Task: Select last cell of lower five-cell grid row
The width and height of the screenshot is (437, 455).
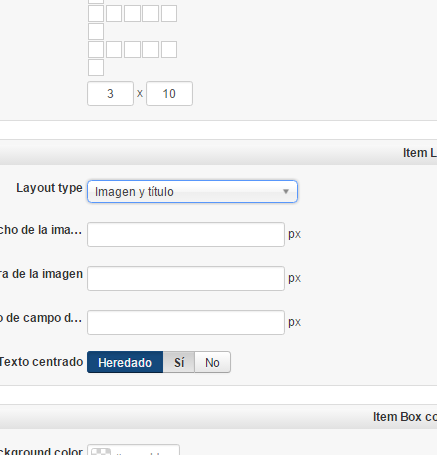Action: [x=169, y=50]
